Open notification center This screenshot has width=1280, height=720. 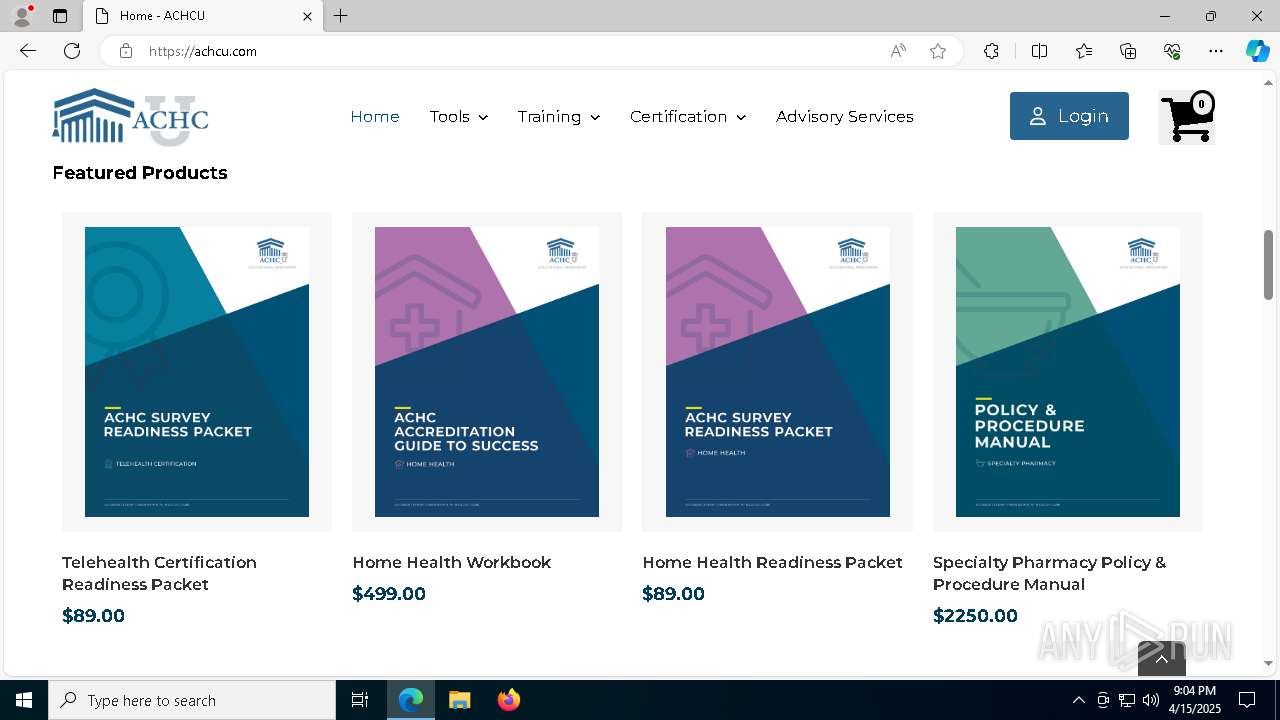click(1247, 700)
